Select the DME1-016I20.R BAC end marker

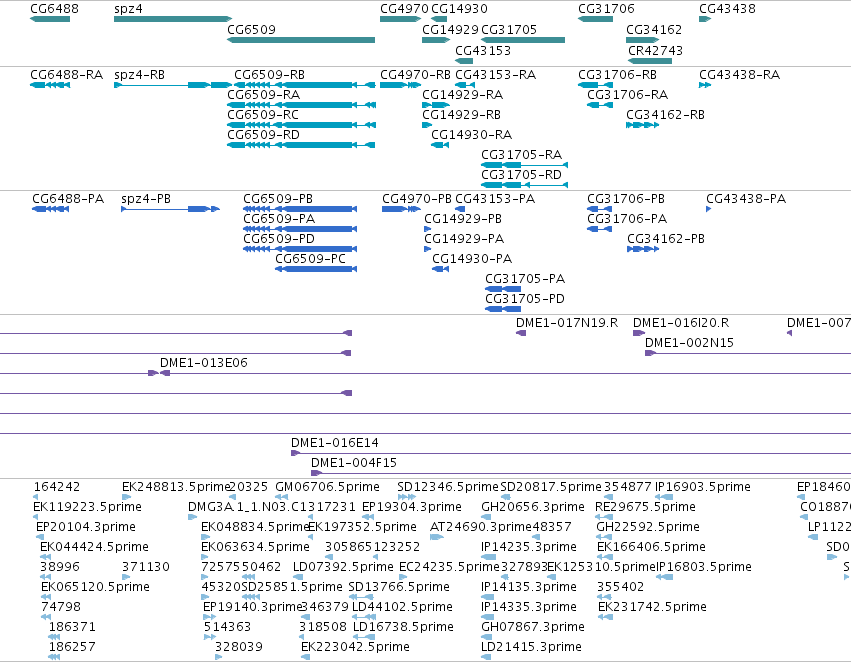click(x=639, y=333)
